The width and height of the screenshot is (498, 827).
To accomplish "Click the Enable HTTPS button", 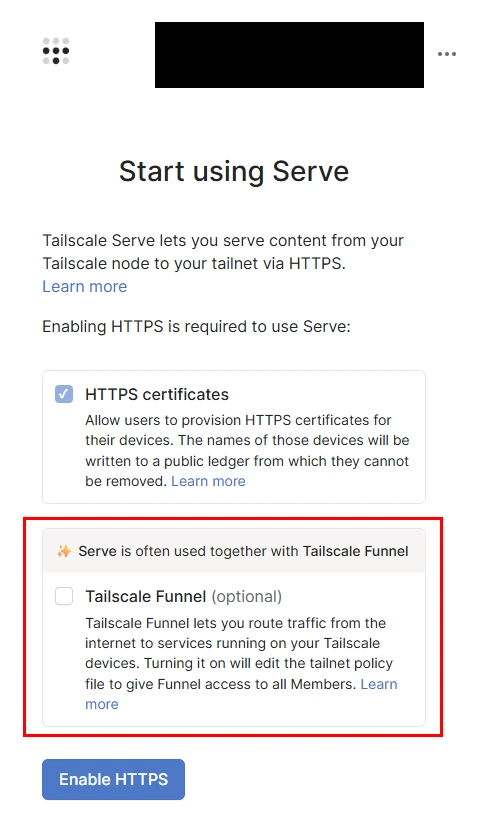I will click(113, 779).
